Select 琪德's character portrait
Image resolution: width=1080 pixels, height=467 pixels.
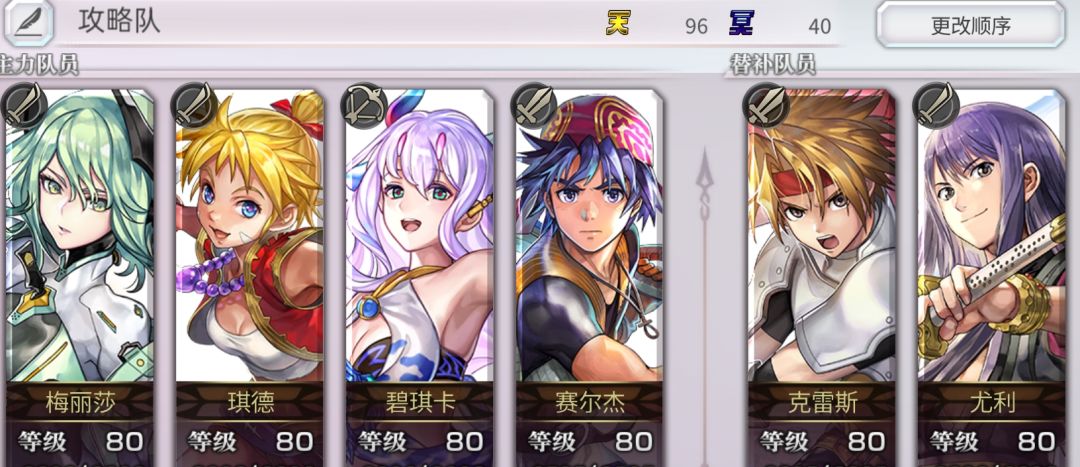(249, 236)
